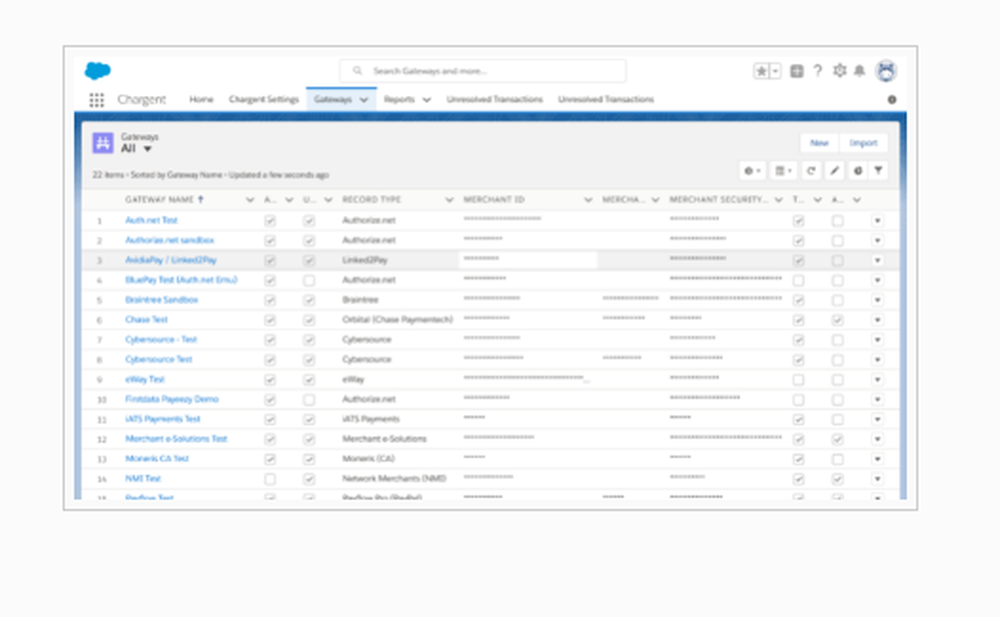The height and width of the screenshot is (617, 1000).
Task: Click the magnifier icon in search box
Action: coord(357,71)
